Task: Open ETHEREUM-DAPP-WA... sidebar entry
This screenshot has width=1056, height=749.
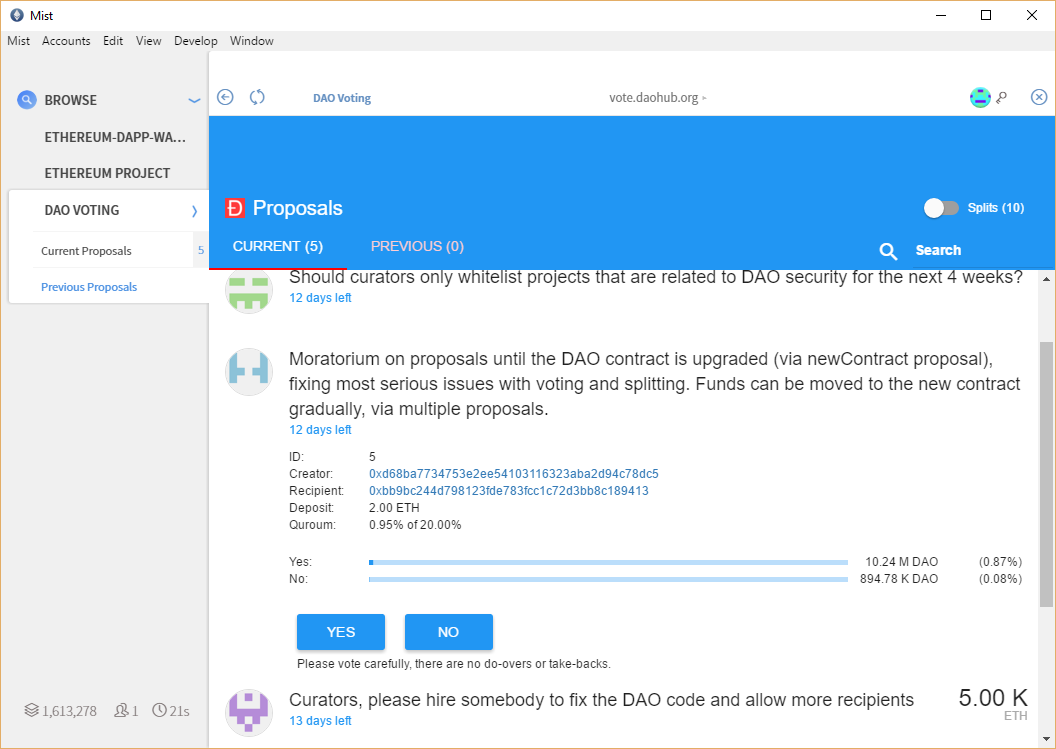Action: [114, 137]
